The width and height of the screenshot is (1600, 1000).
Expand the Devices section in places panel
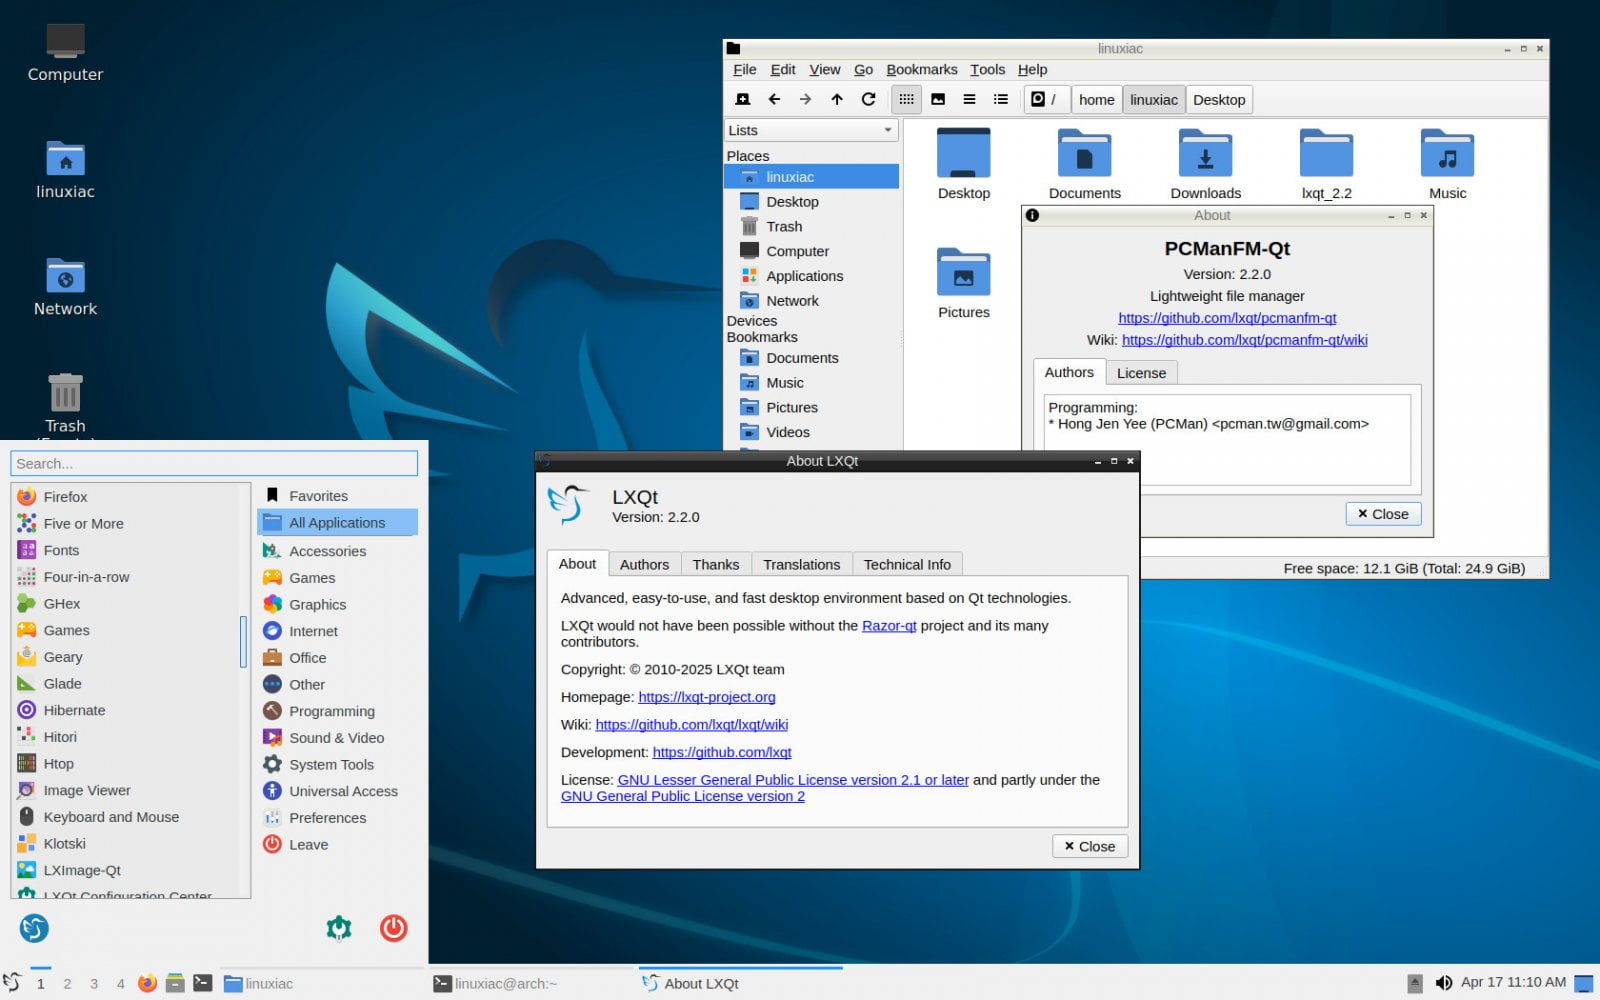(x=752, y=321)
